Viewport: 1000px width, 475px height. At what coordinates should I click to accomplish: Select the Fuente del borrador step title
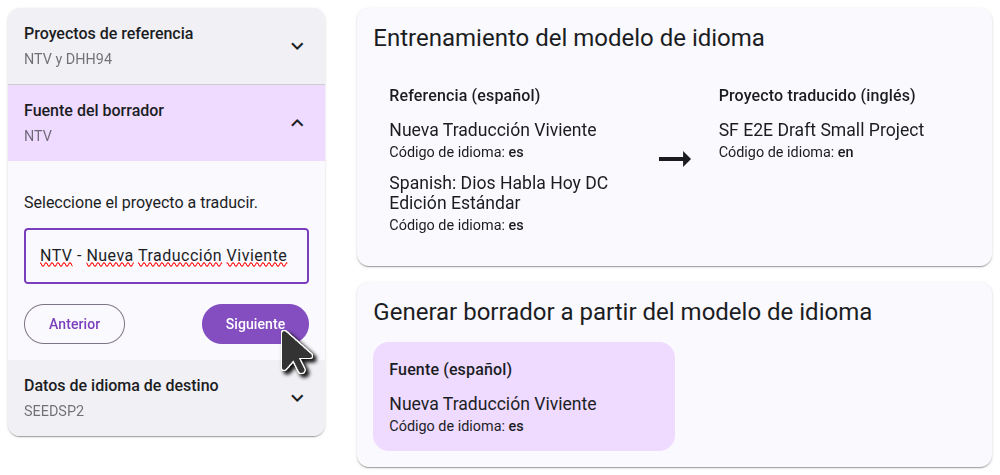[94, 110]
